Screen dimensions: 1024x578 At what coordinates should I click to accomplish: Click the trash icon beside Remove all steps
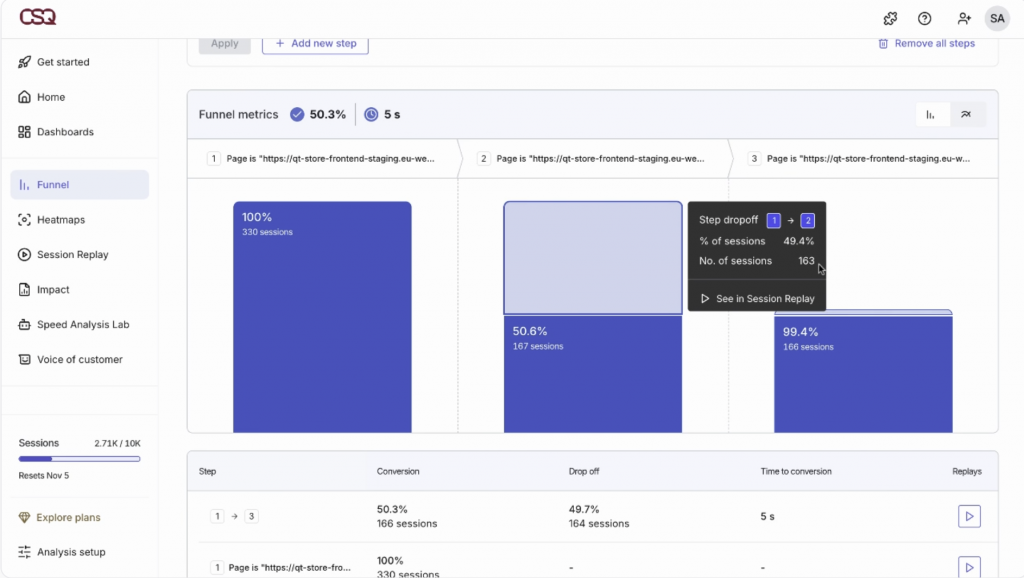click(883, 44)
